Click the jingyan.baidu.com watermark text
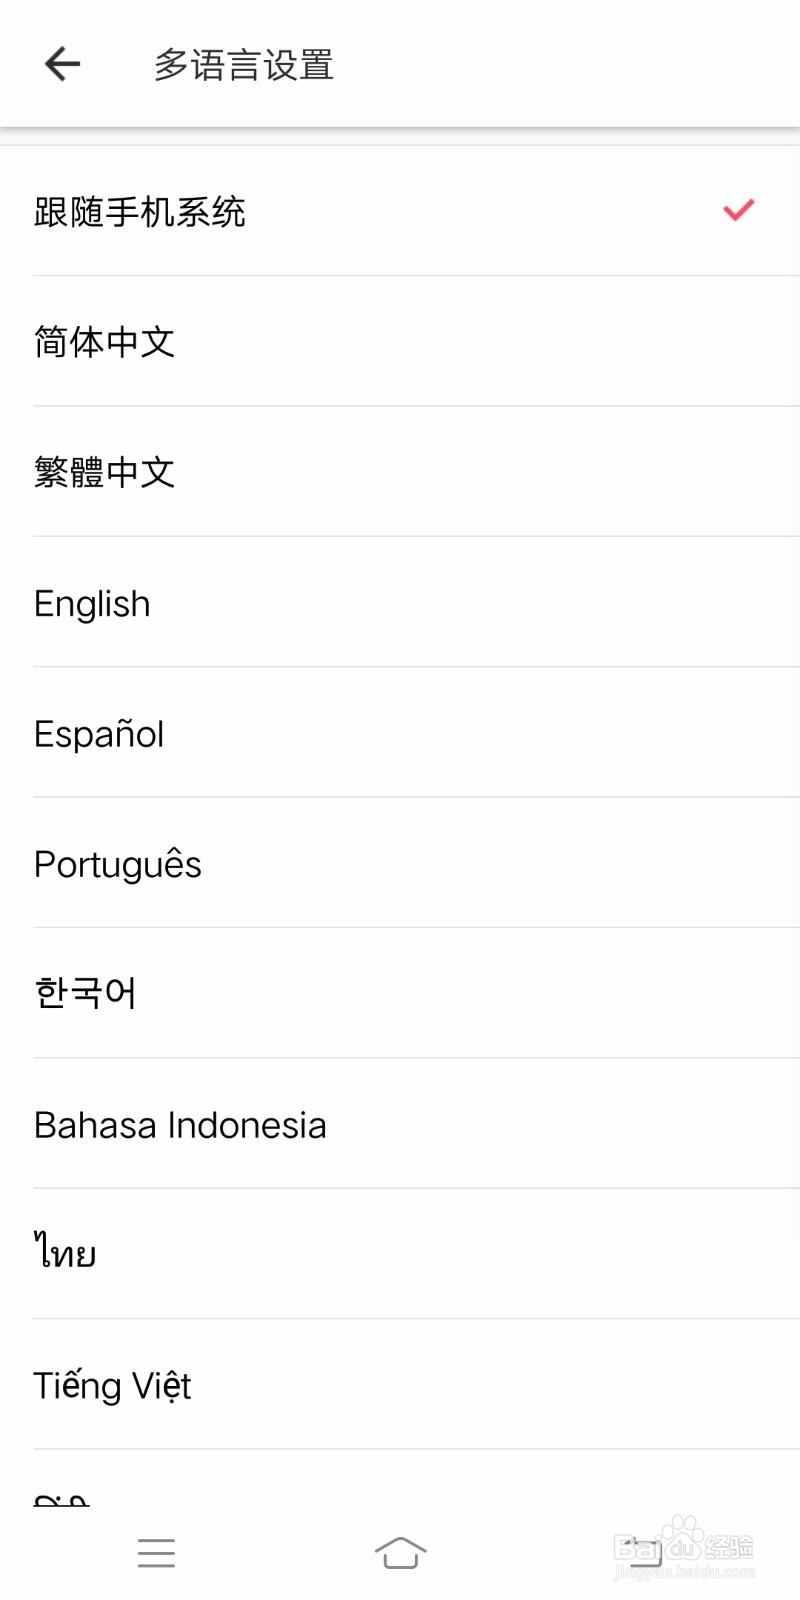800x1600 pixels. (684, 1573)
